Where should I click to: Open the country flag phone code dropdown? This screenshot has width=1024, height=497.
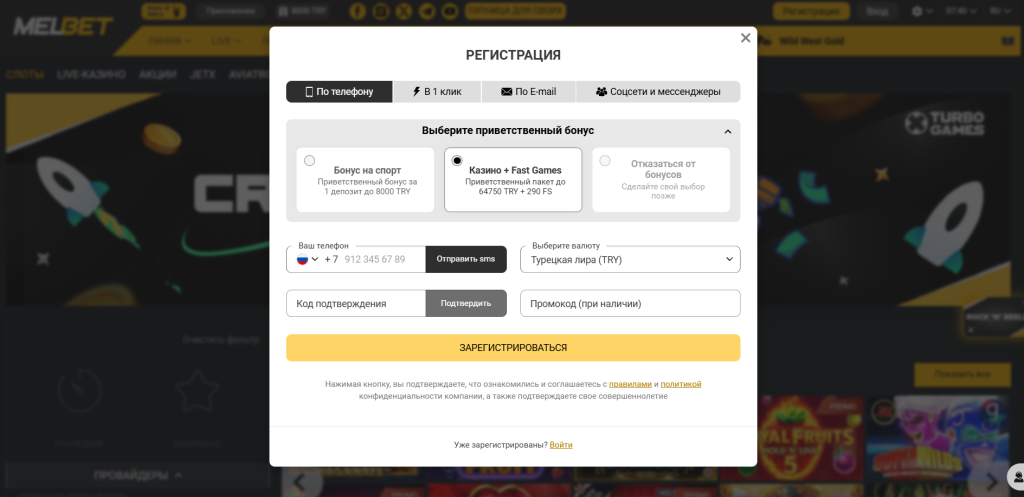coord(307,259)
